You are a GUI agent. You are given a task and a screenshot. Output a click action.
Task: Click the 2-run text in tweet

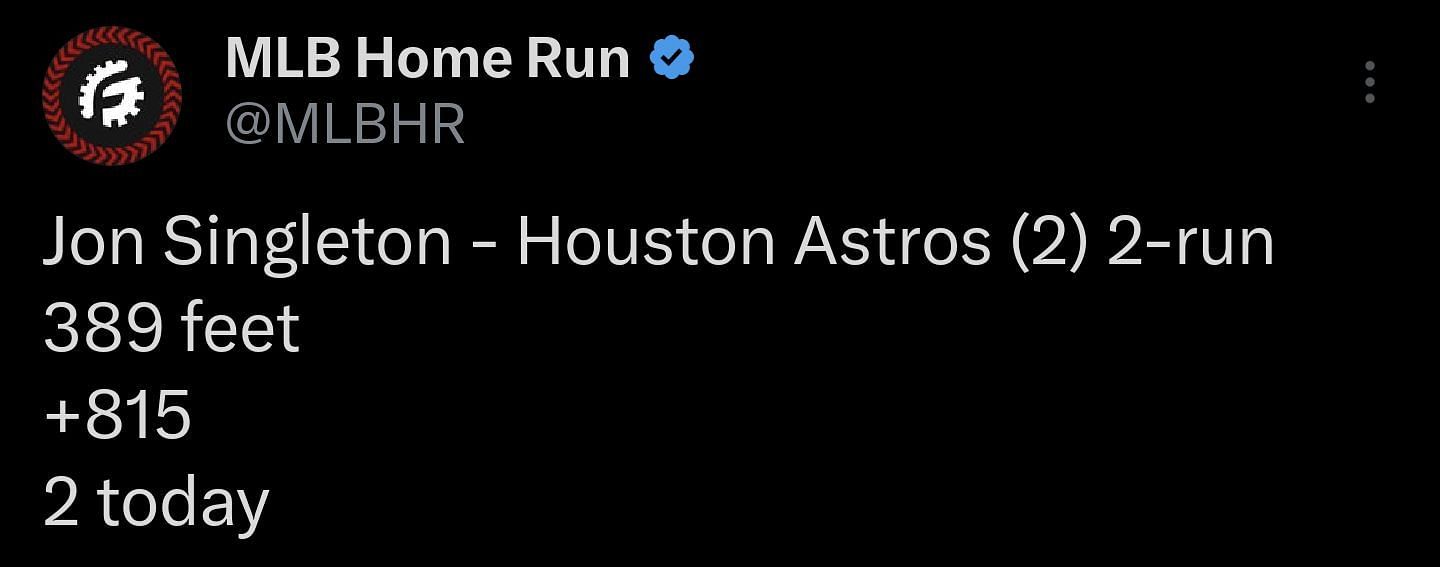click(1190, 245)
